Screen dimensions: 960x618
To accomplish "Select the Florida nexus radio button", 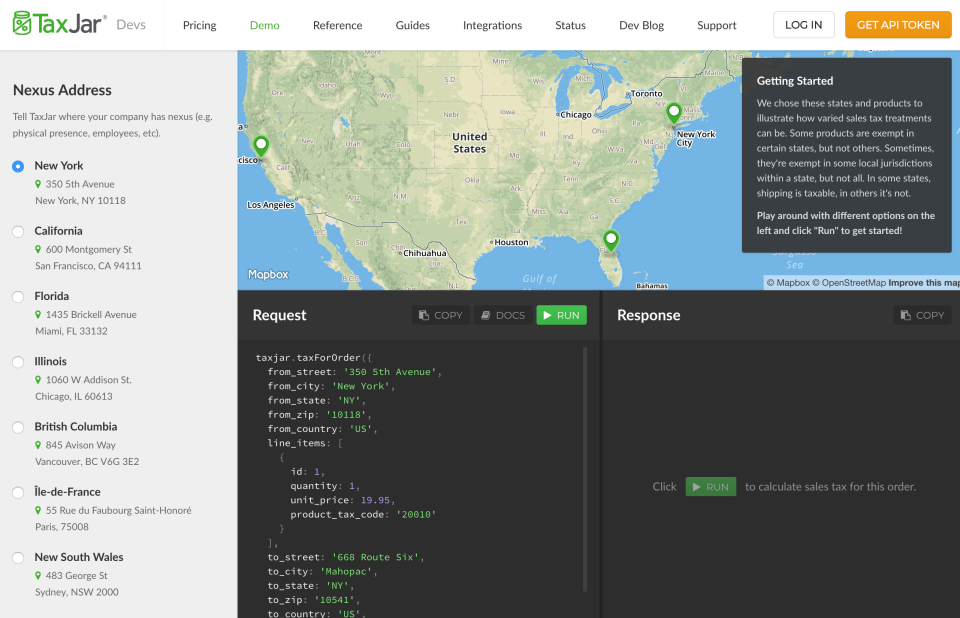I will (x=18, y=296).
